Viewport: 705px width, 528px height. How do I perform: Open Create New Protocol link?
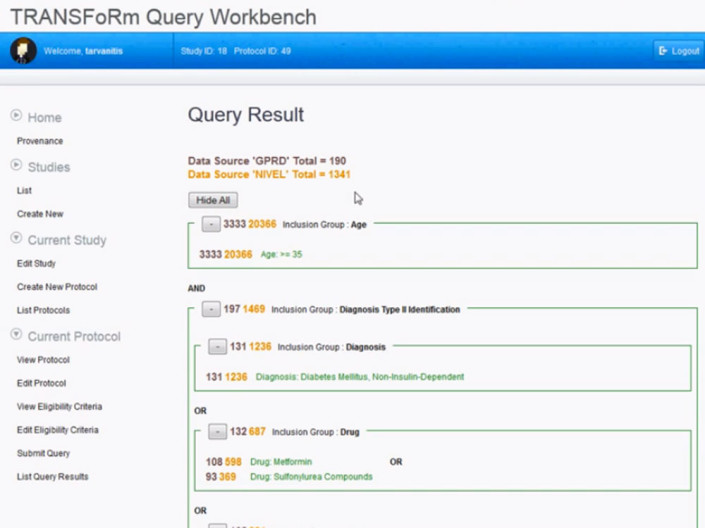click(57, 287)
